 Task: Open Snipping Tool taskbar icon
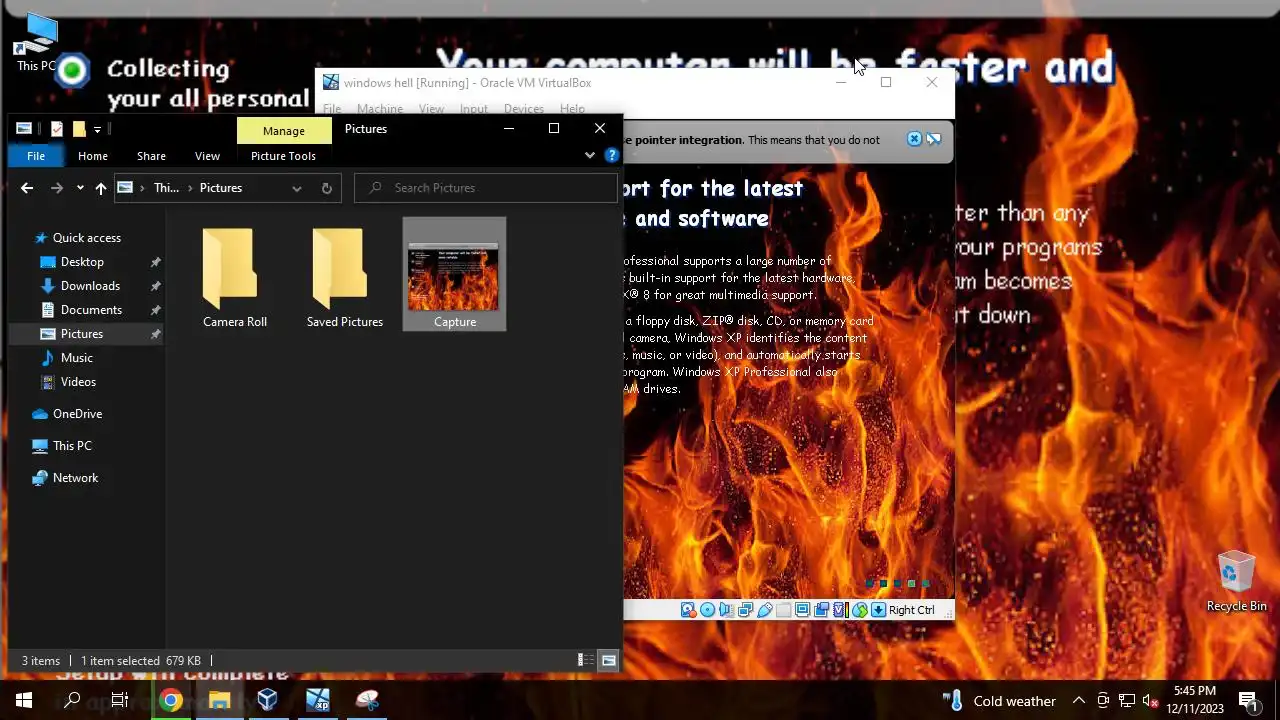367,700
